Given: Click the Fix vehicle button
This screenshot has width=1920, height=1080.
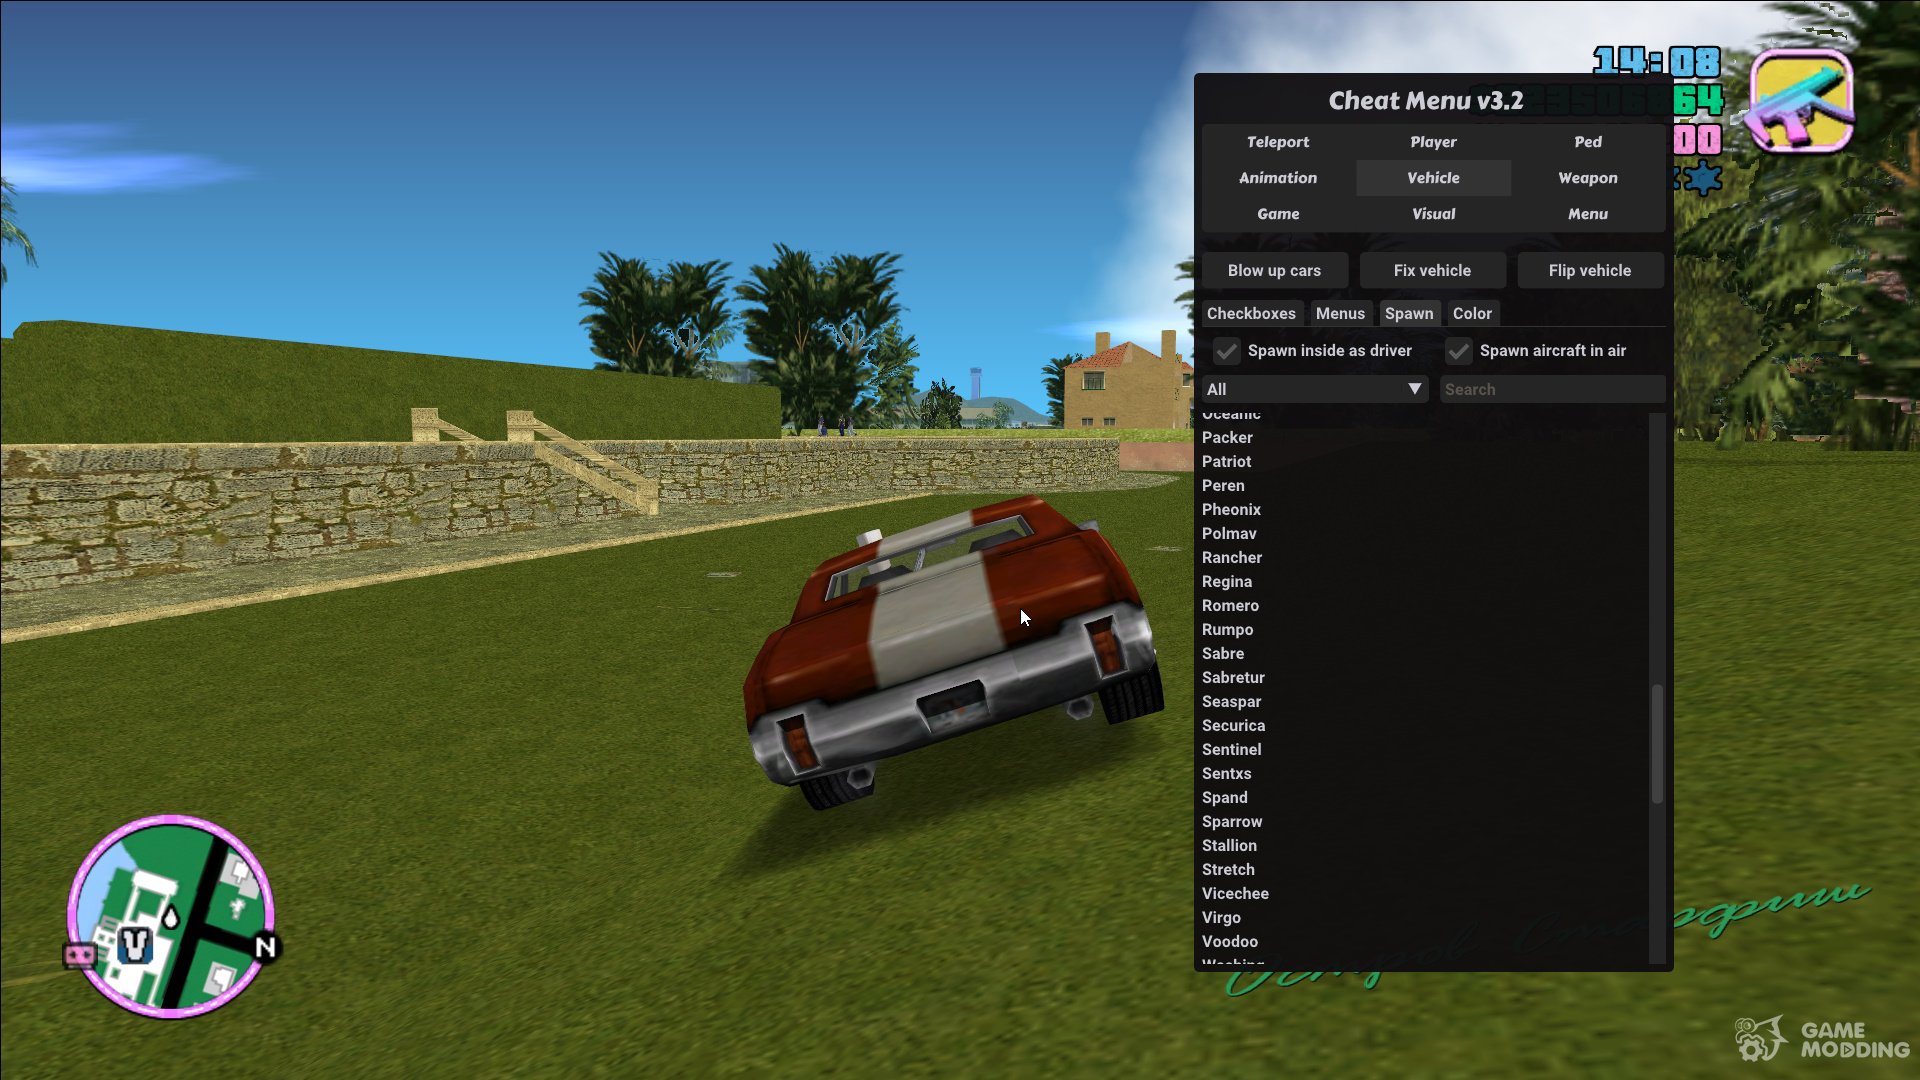Looking at the screenshot, I should click(x=1432, y=270).
